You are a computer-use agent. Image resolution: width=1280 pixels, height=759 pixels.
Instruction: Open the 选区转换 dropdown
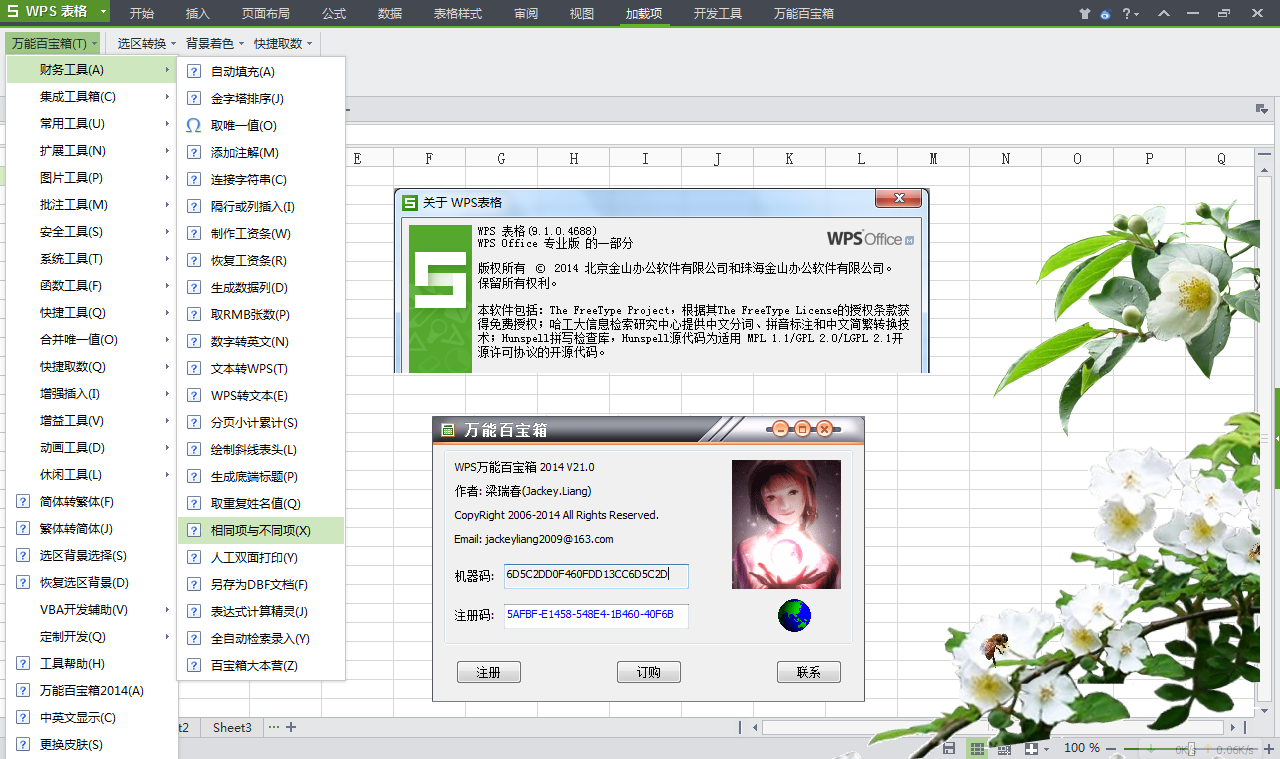point(146,43)
